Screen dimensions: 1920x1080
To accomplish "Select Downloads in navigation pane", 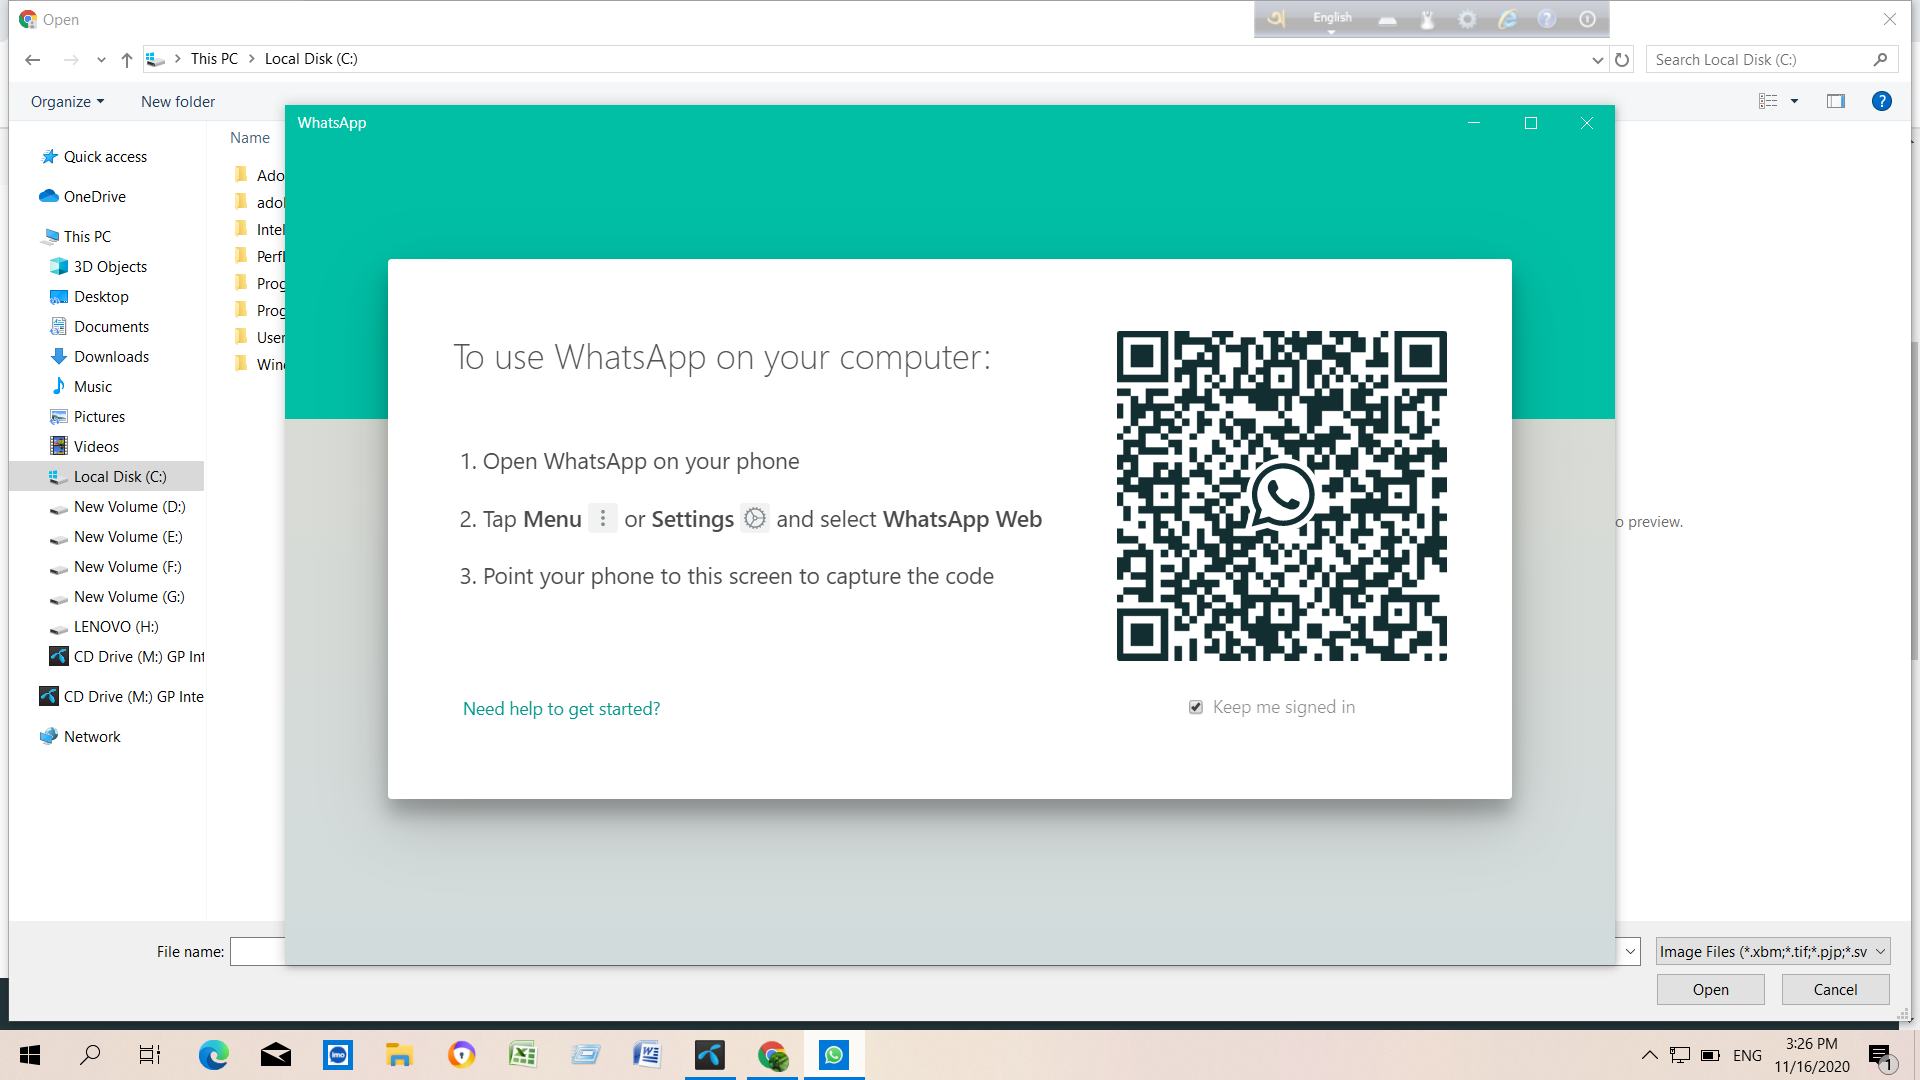I will click(x=111, y=357).
